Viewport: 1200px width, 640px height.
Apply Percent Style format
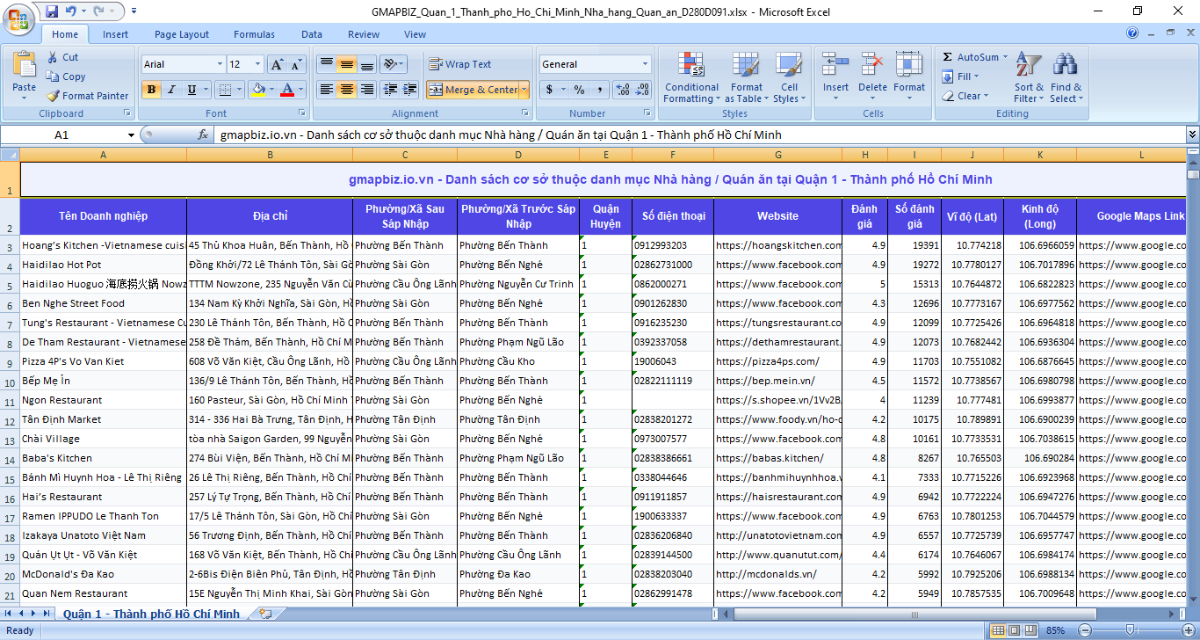click(x=579, y=90)
